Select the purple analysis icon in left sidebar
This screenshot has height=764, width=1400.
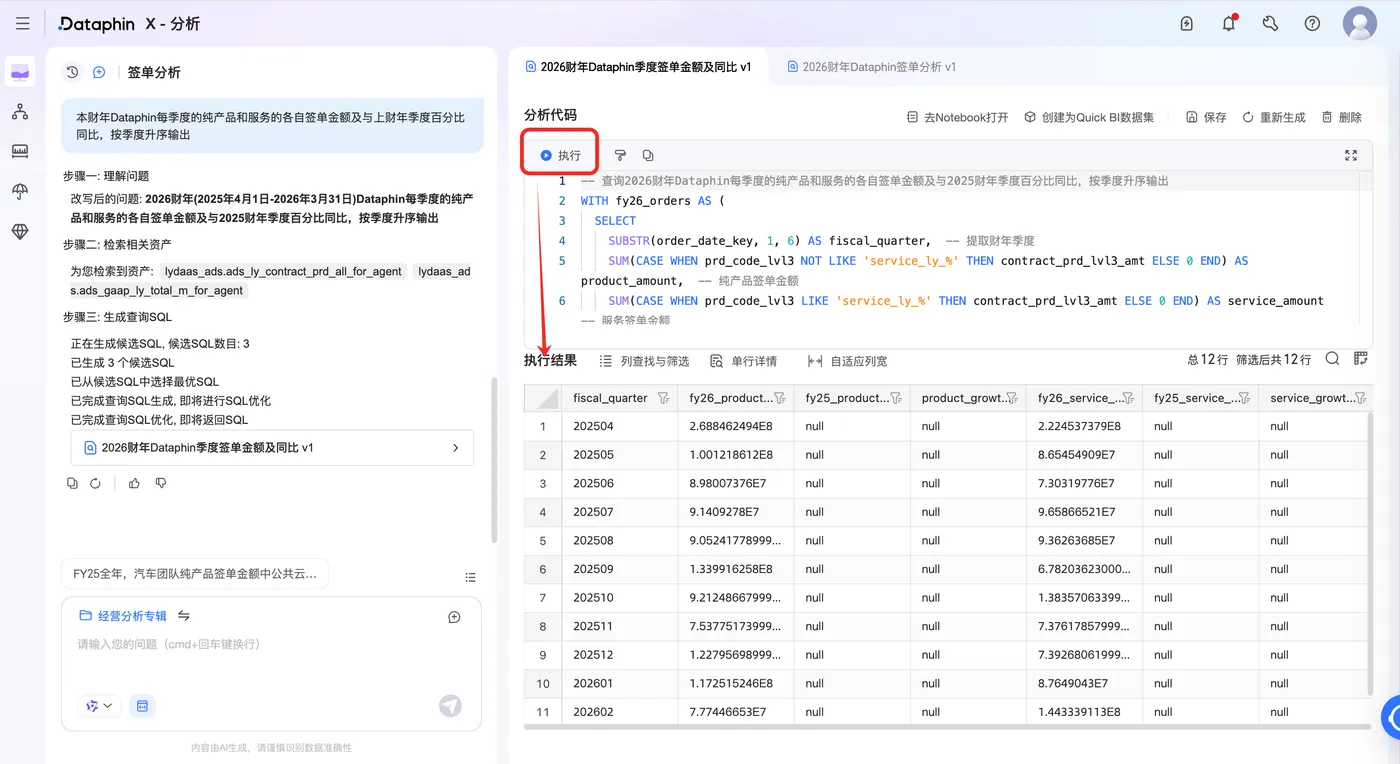[20, 72]
